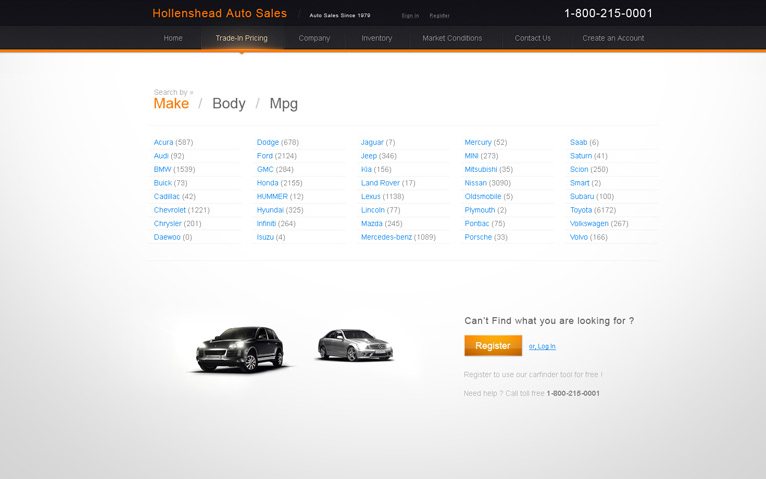This screenshot has height=479, width=766.
Task: Click the Pontiac make link
Action: (477, 224)
